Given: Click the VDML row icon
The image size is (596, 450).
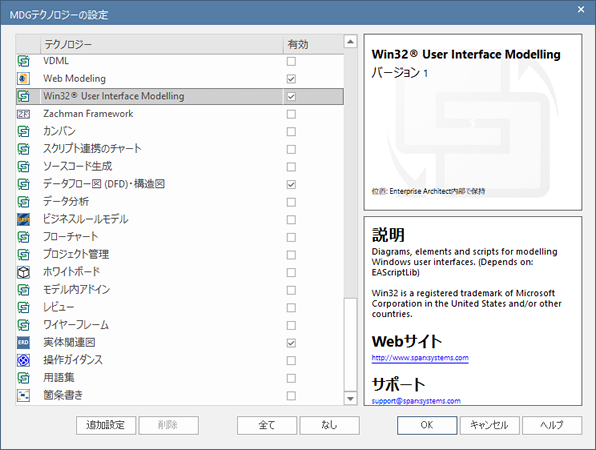Looking at the screenshot, I should [x=24, y=61].
